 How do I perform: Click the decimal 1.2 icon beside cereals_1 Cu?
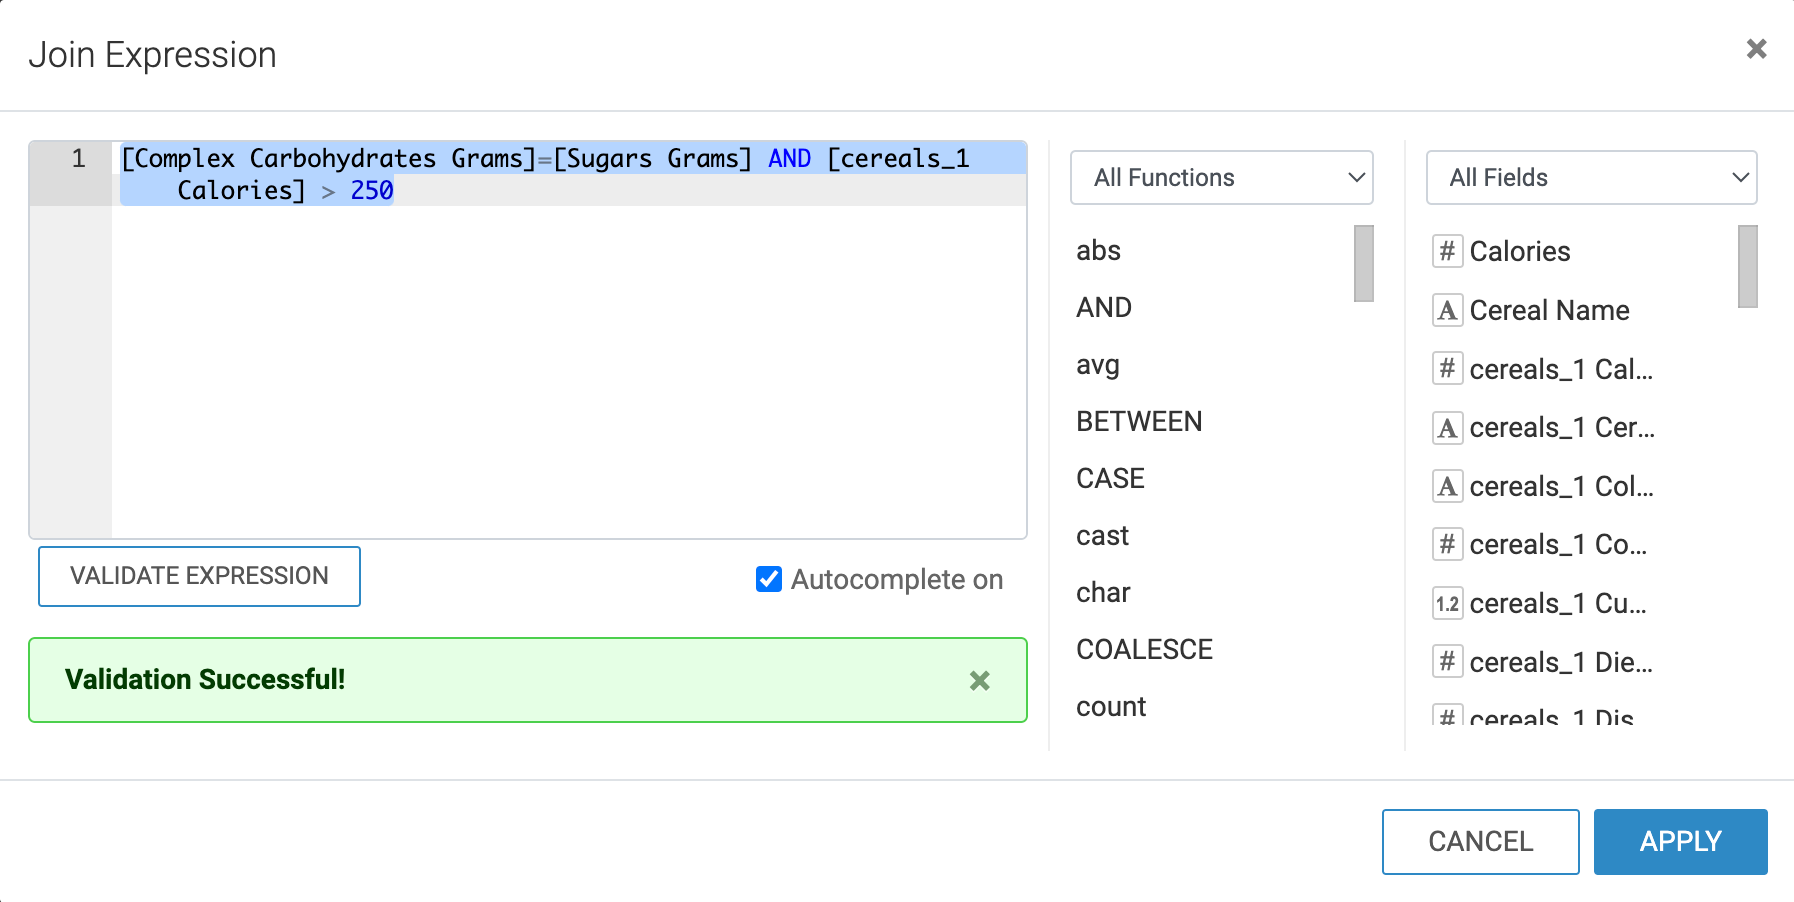1447,603
